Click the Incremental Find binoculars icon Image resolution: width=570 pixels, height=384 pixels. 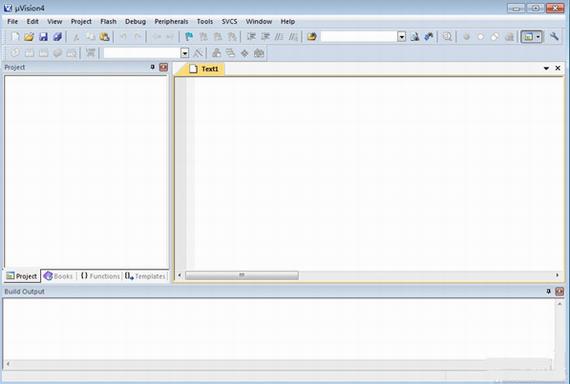tap(429, 37)
